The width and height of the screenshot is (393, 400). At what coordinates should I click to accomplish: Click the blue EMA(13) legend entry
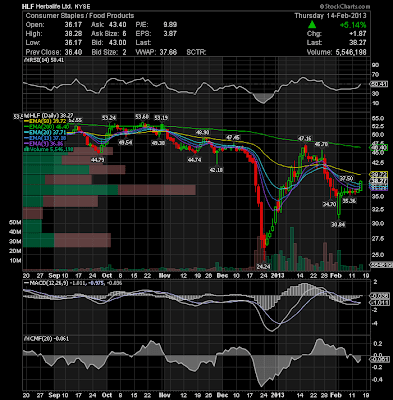click(x=46, y=138)
